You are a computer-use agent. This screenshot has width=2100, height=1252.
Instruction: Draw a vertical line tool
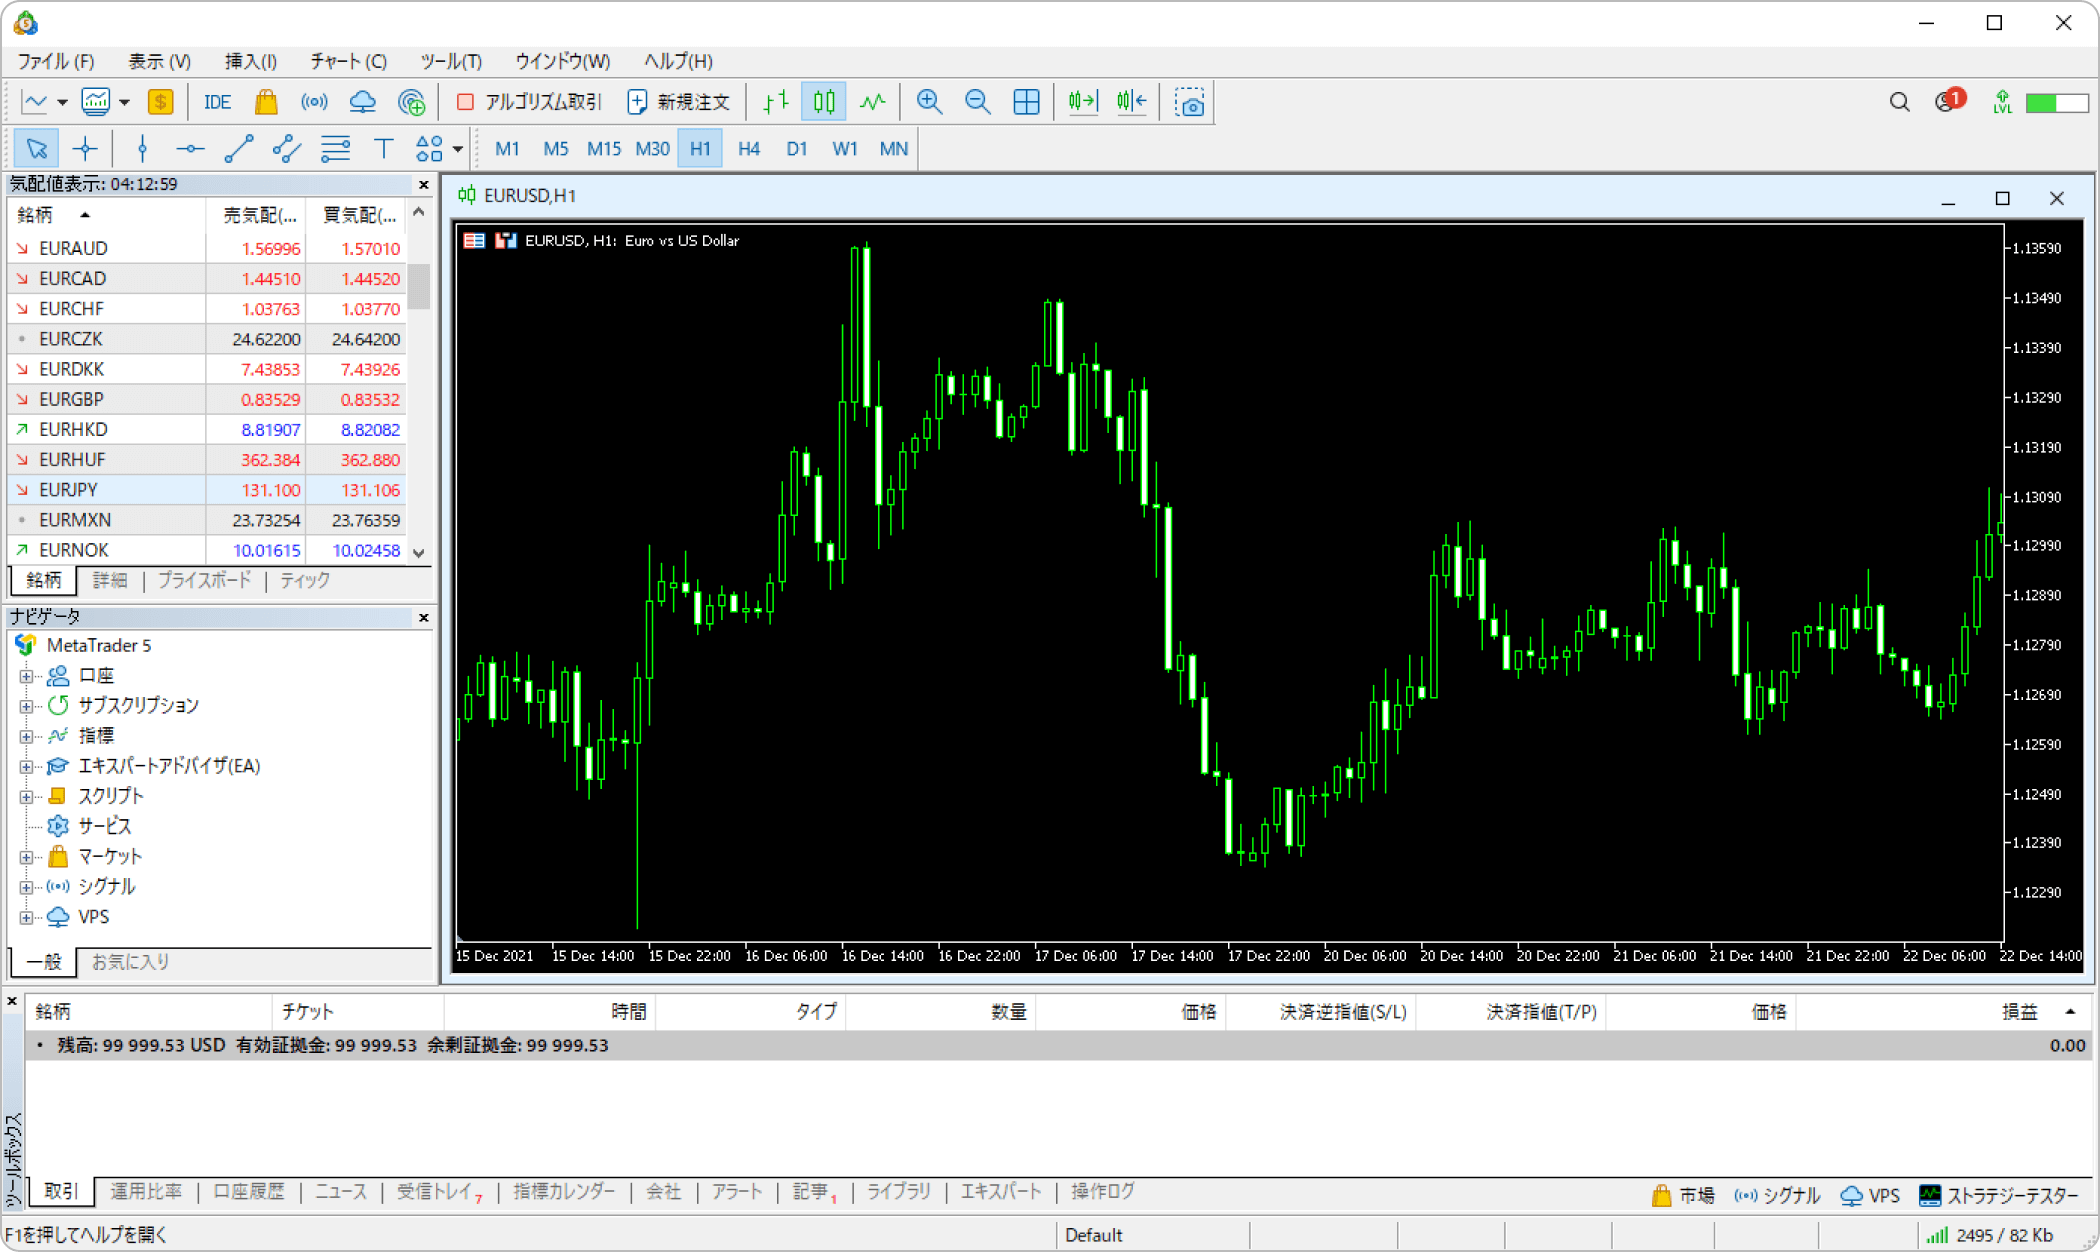coord(142,149)
